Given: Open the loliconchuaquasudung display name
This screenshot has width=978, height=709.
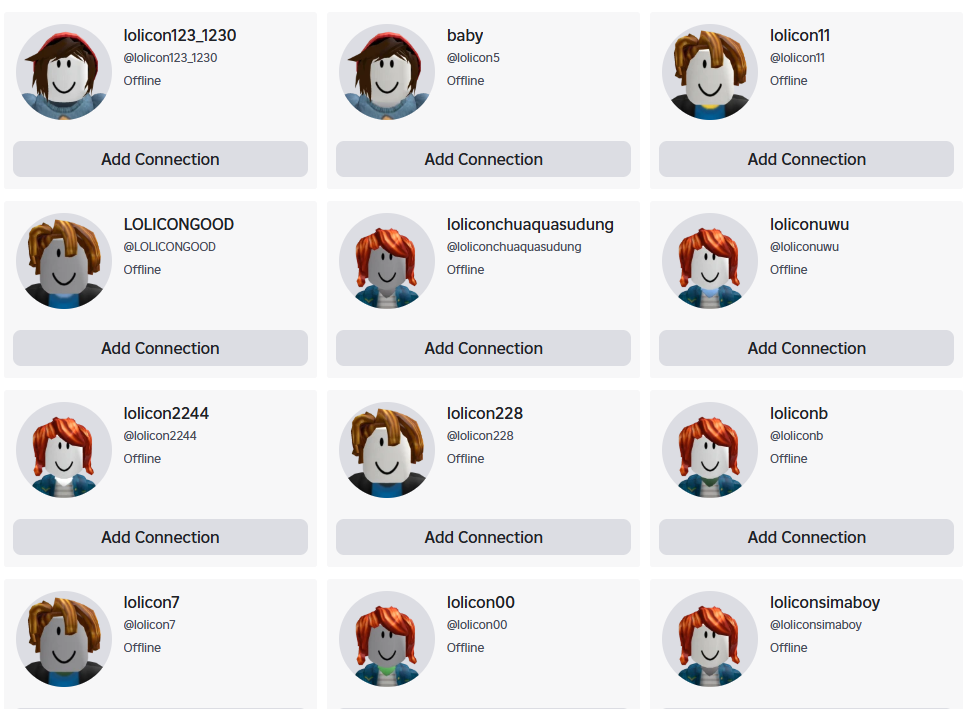Looking at the screenshot, I should [x=530, y=224].
